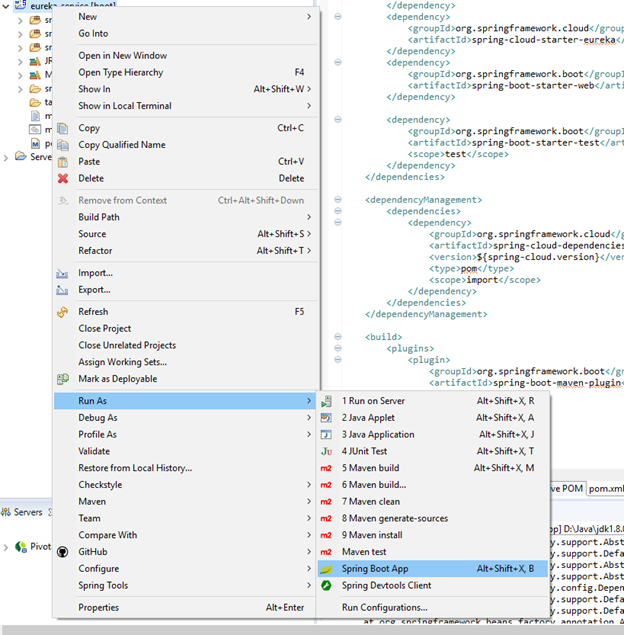624x635 pixels.
Task: Click the Export icon
Action: coord(62,290)
